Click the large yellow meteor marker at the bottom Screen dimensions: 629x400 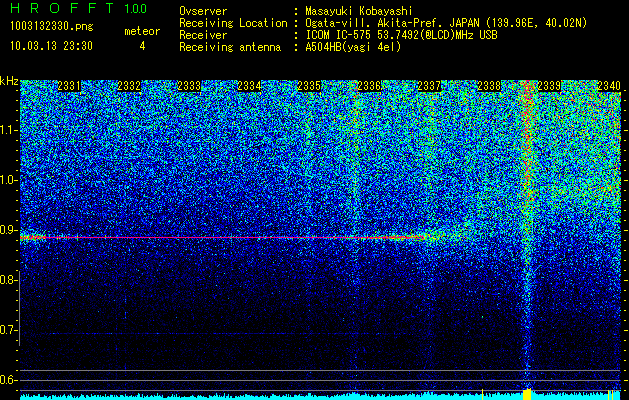coord(527,394)
